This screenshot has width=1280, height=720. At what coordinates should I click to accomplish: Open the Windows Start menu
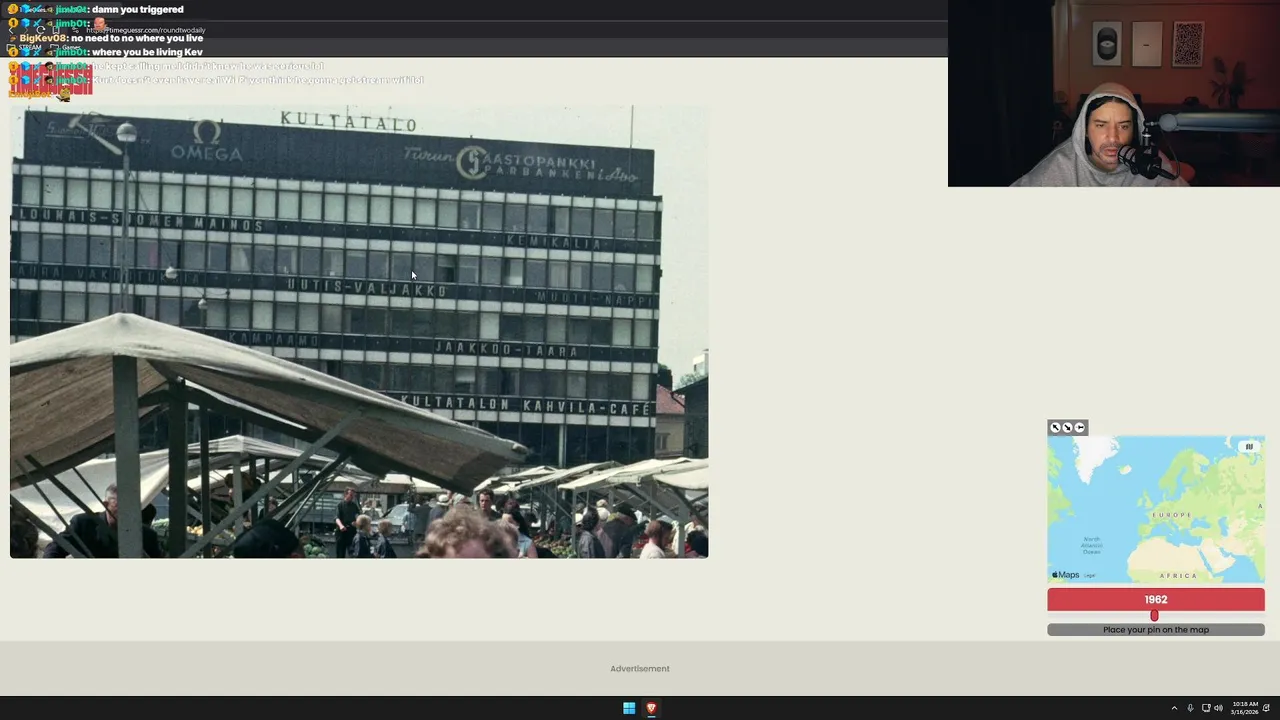629,708
